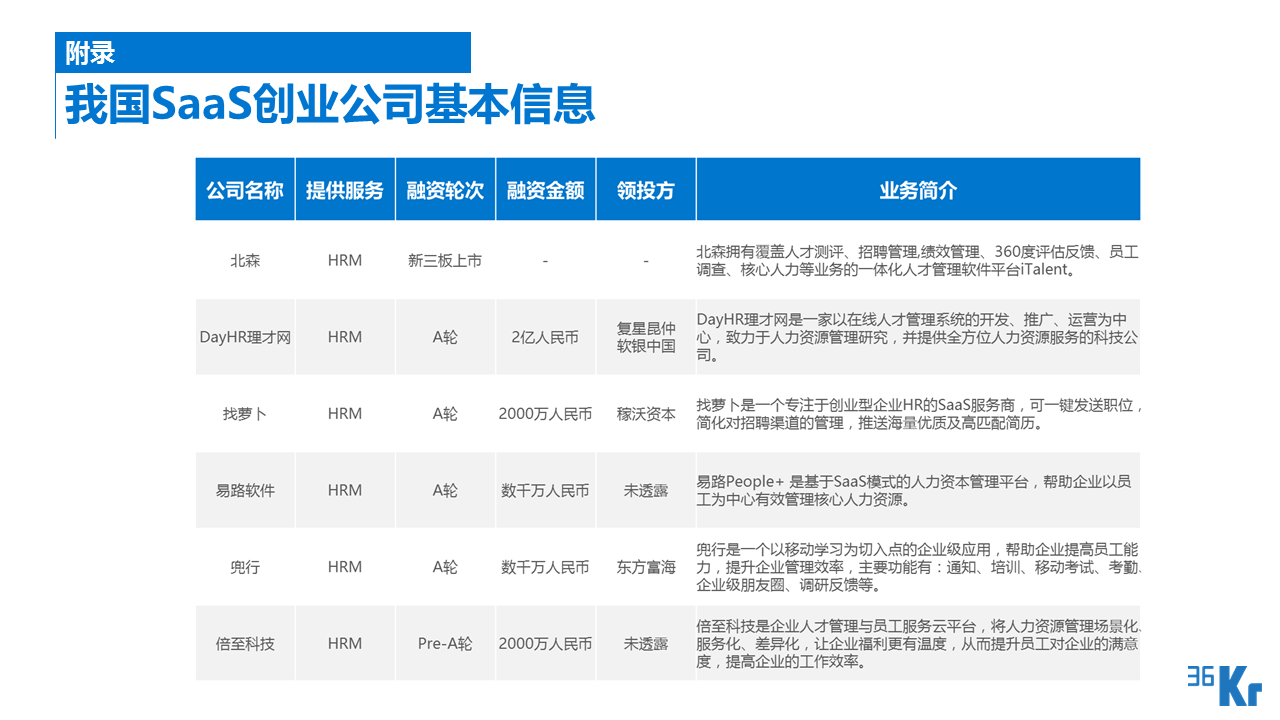Click the company name 北森
The height and width of the screenshot is (720, 1280).
(245, 259)
